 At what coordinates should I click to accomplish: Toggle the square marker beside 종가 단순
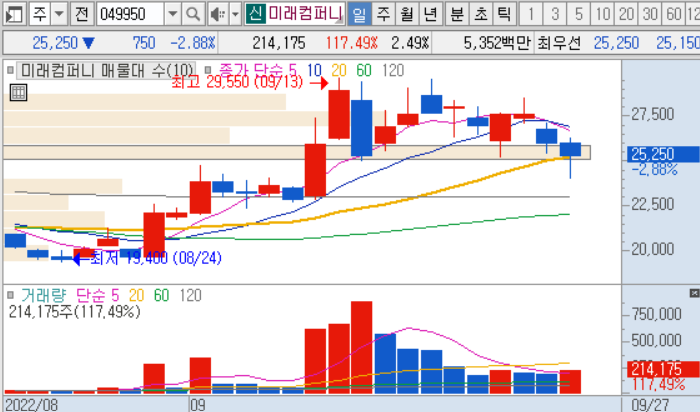pos(208,71)
